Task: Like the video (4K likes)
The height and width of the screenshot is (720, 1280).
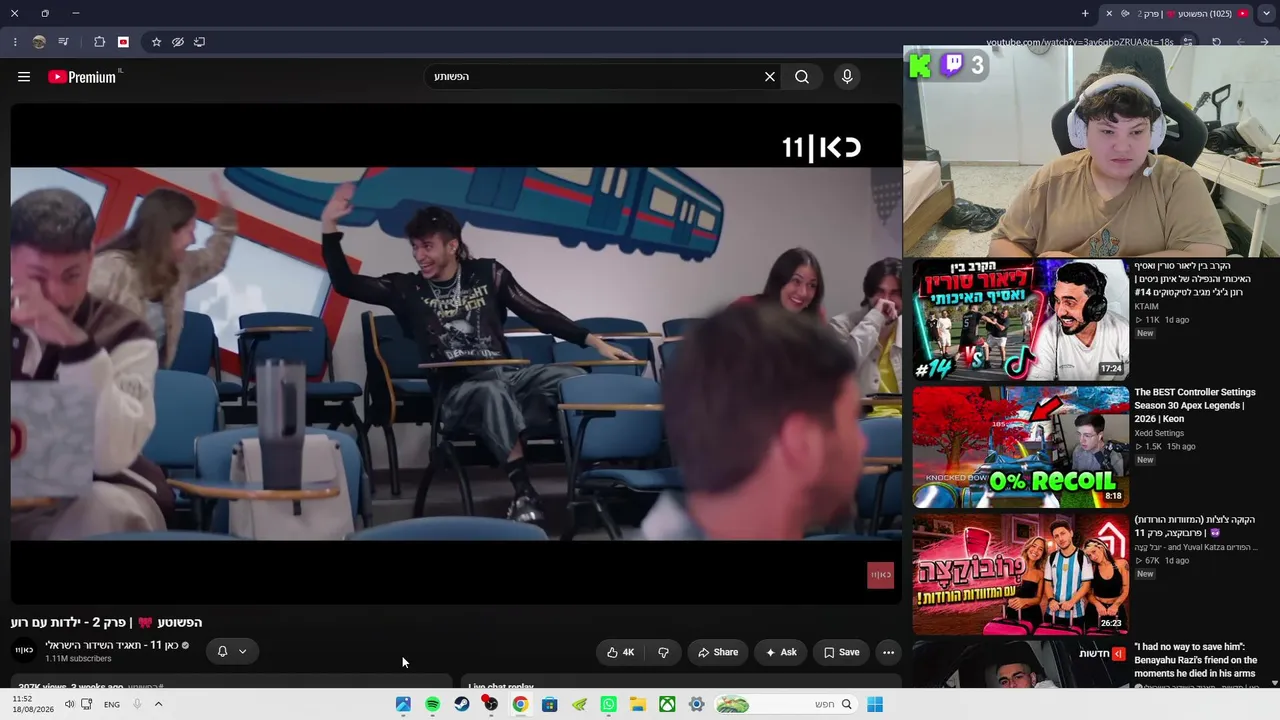Action: [620, 652]
